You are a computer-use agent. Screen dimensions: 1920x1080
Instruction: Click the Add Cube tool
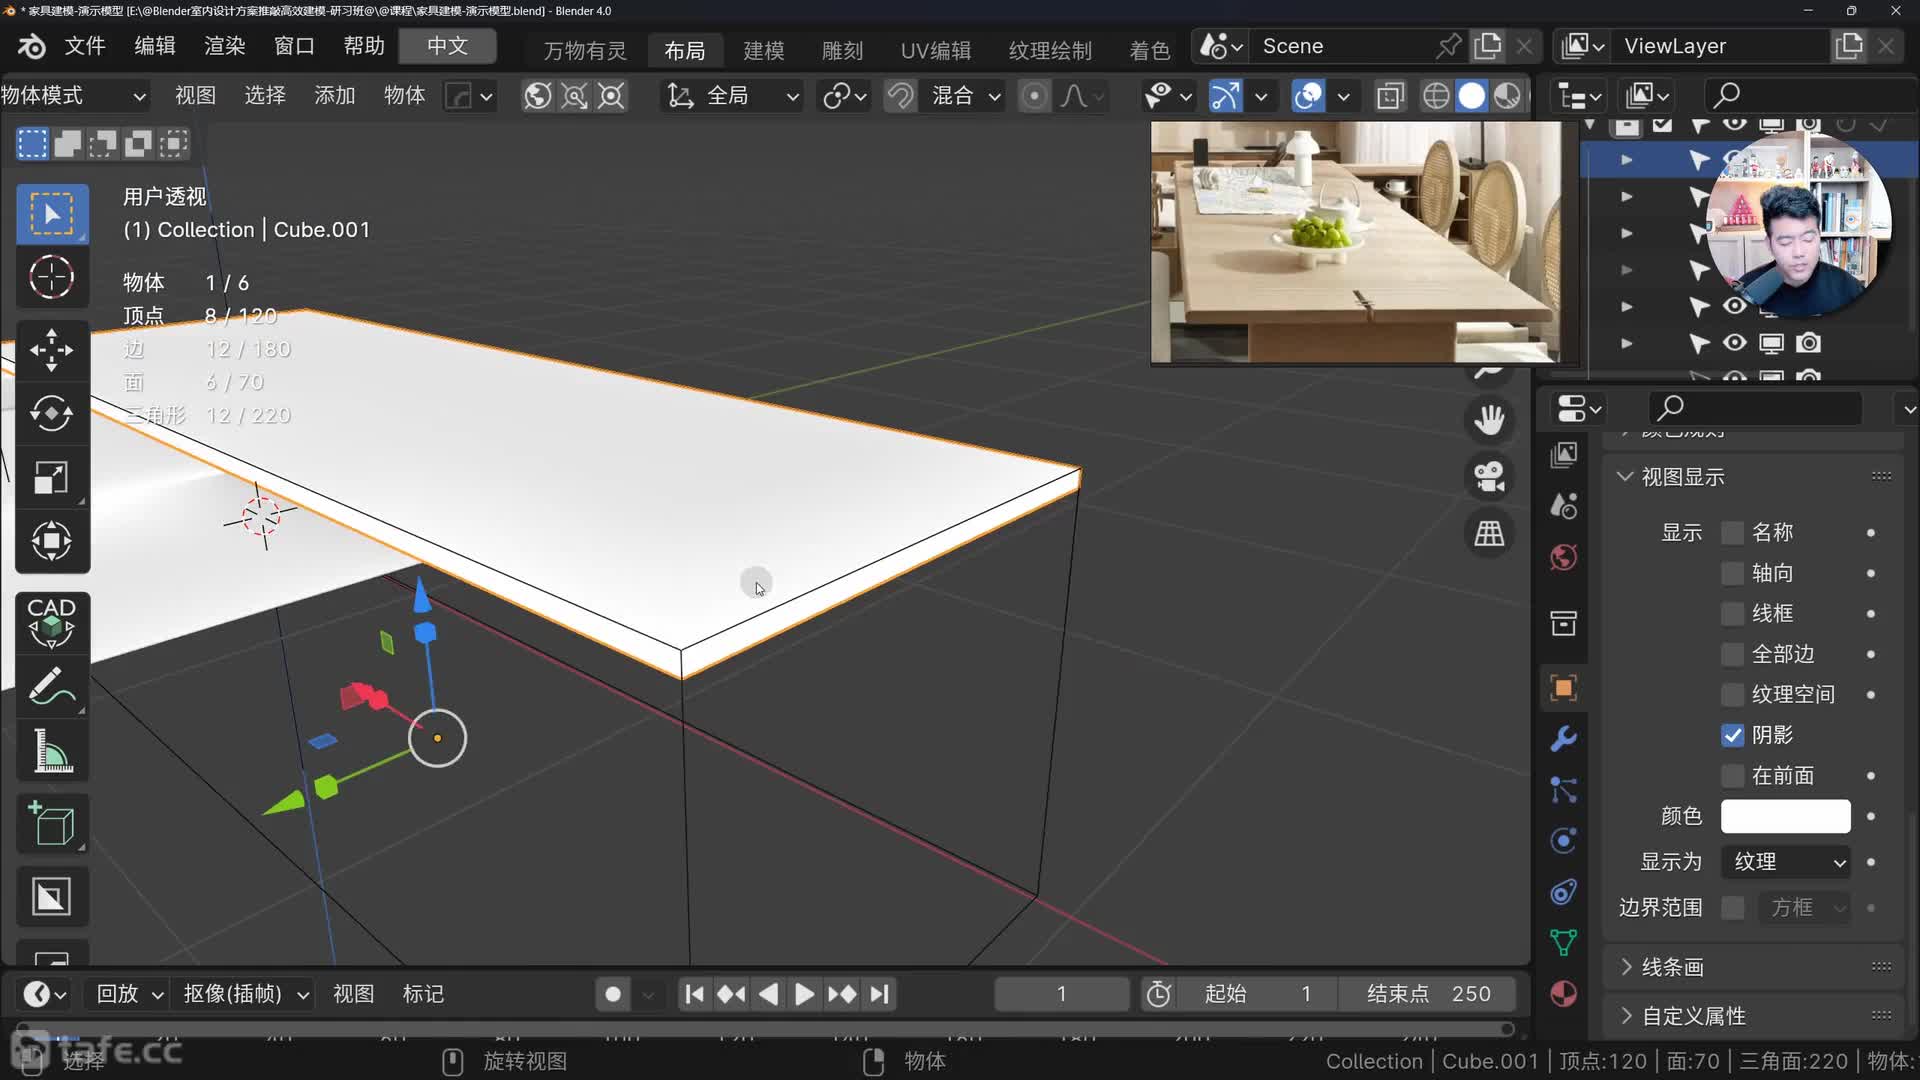click(51, 824)
